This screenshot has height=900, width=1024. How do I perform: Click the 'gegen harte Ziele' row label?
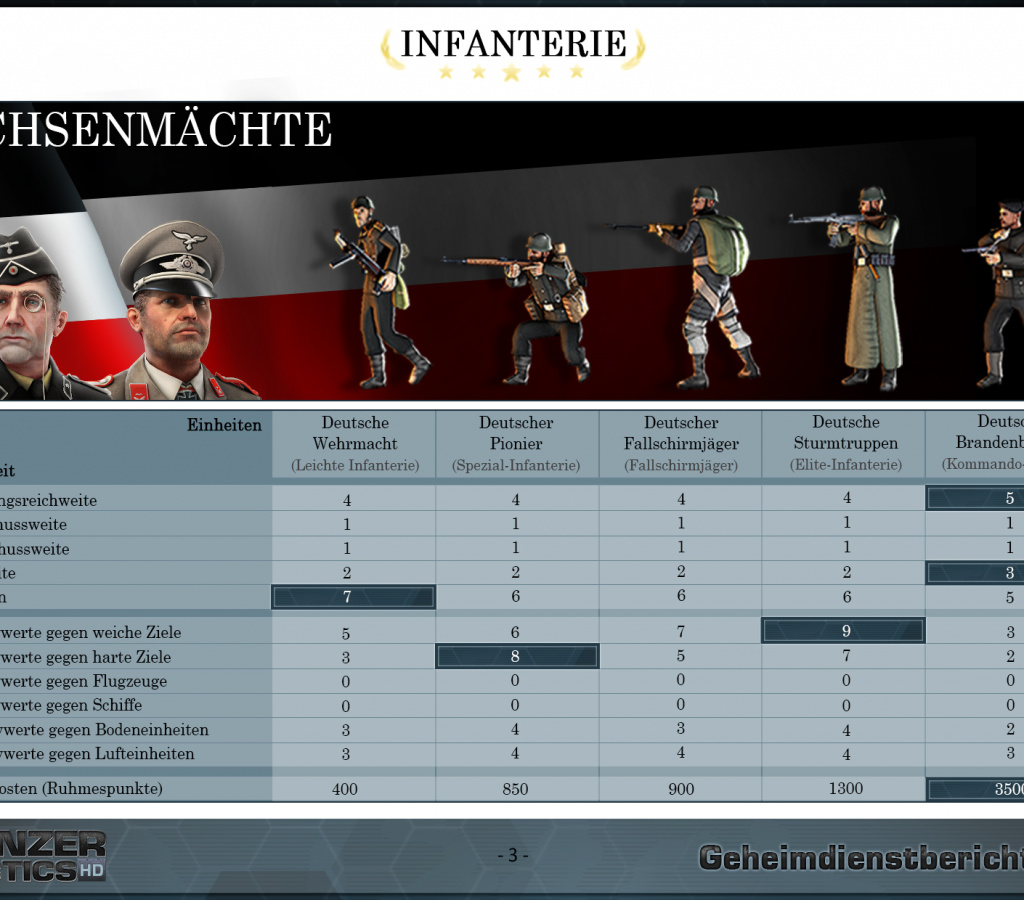86,657
